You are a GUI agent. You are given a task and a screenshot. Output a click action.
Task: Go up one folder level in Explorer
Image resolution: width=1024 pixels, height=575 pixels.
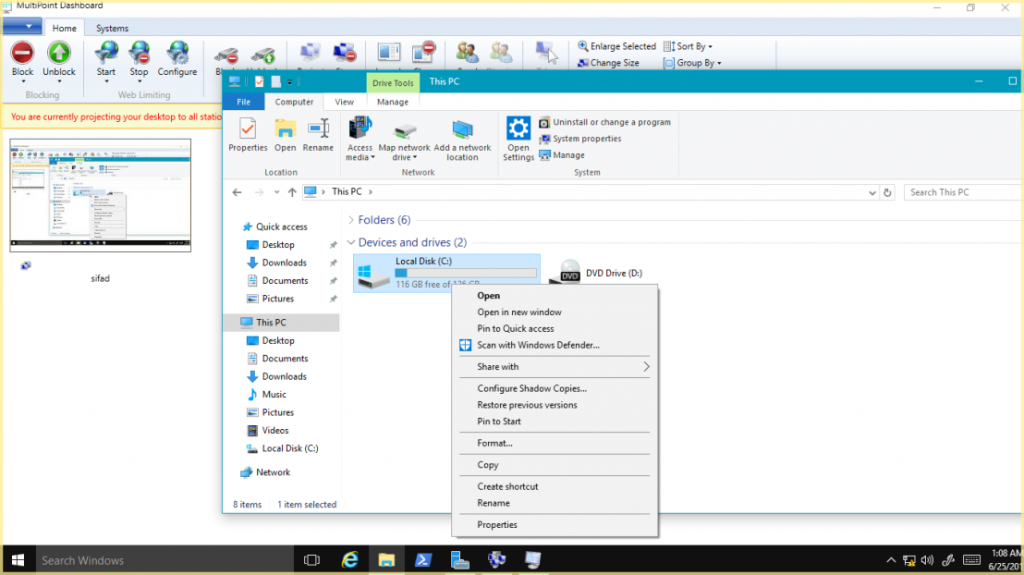pyautogui.click(x=292, y=192)
